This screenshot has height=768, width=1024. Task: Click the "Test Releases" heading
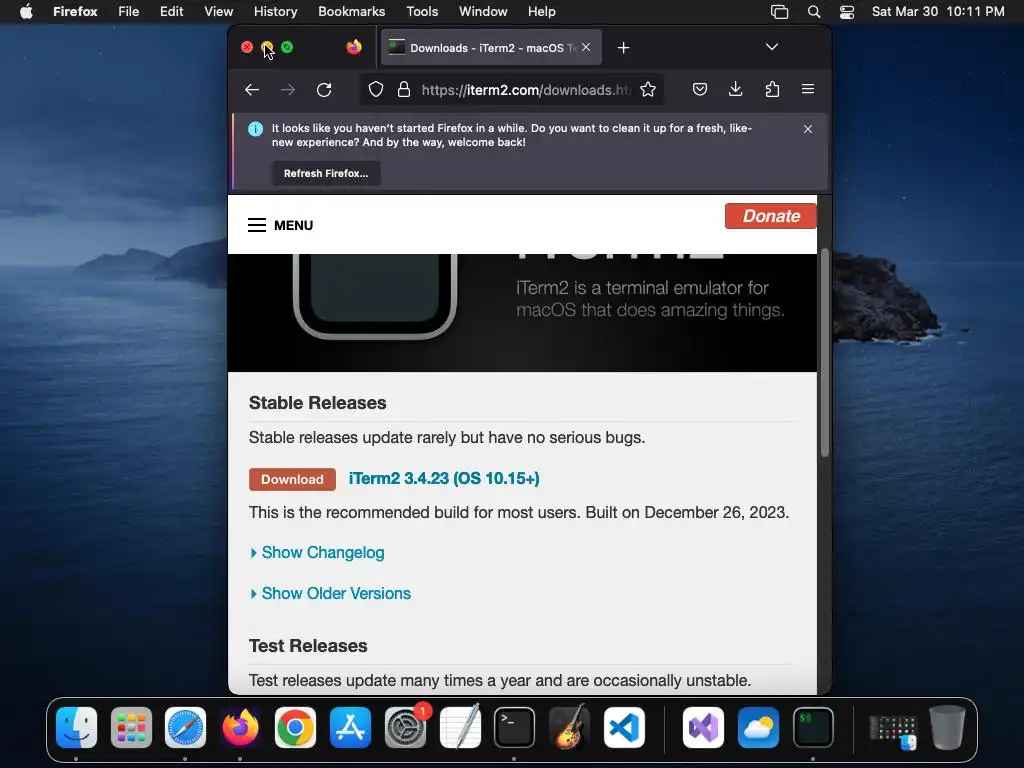[308, 646]
